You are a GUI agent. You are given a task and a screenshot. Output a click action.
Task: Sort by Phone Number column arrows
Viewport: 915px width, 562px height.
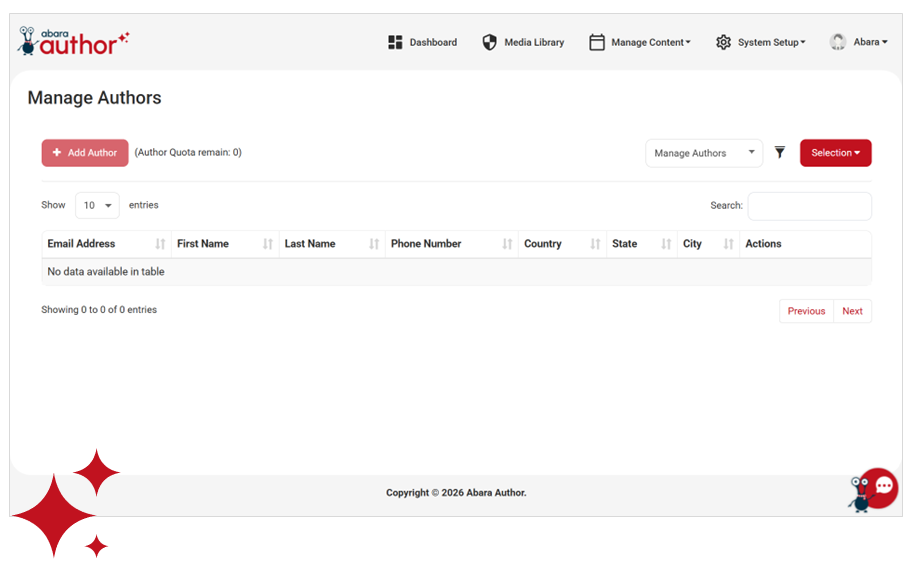(x=507, y=244)
